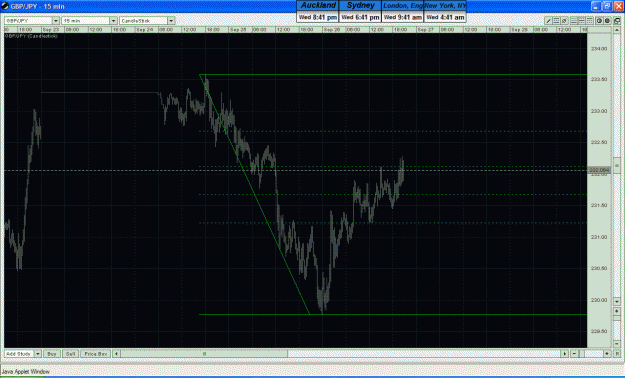Click the second round dark toolbar icon
Viewport: 625px width, 378px height.
point(607,20)
